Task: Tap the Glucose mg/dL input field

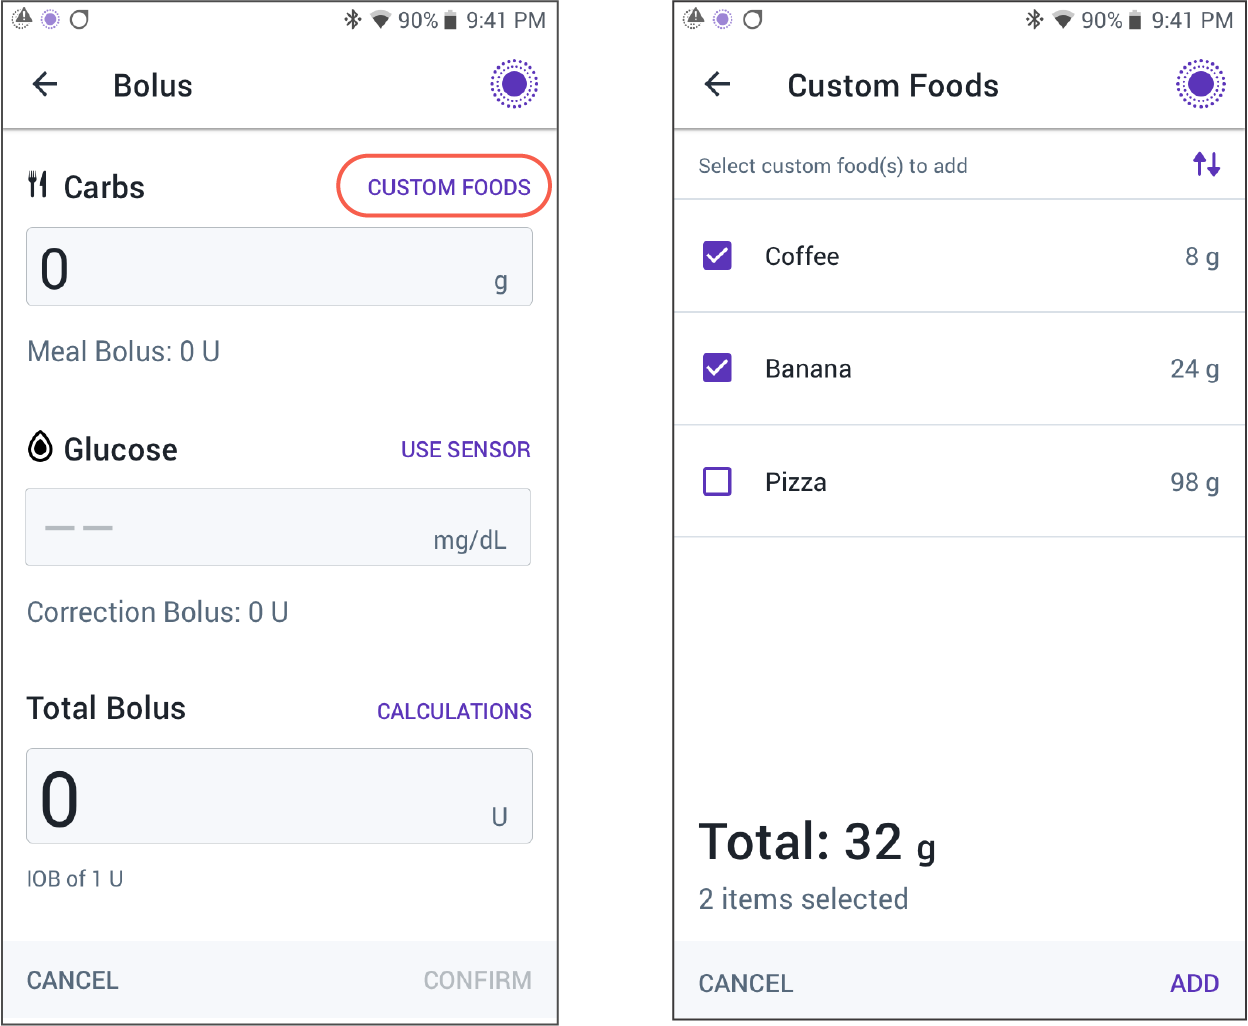Action: tap(278, 527)
